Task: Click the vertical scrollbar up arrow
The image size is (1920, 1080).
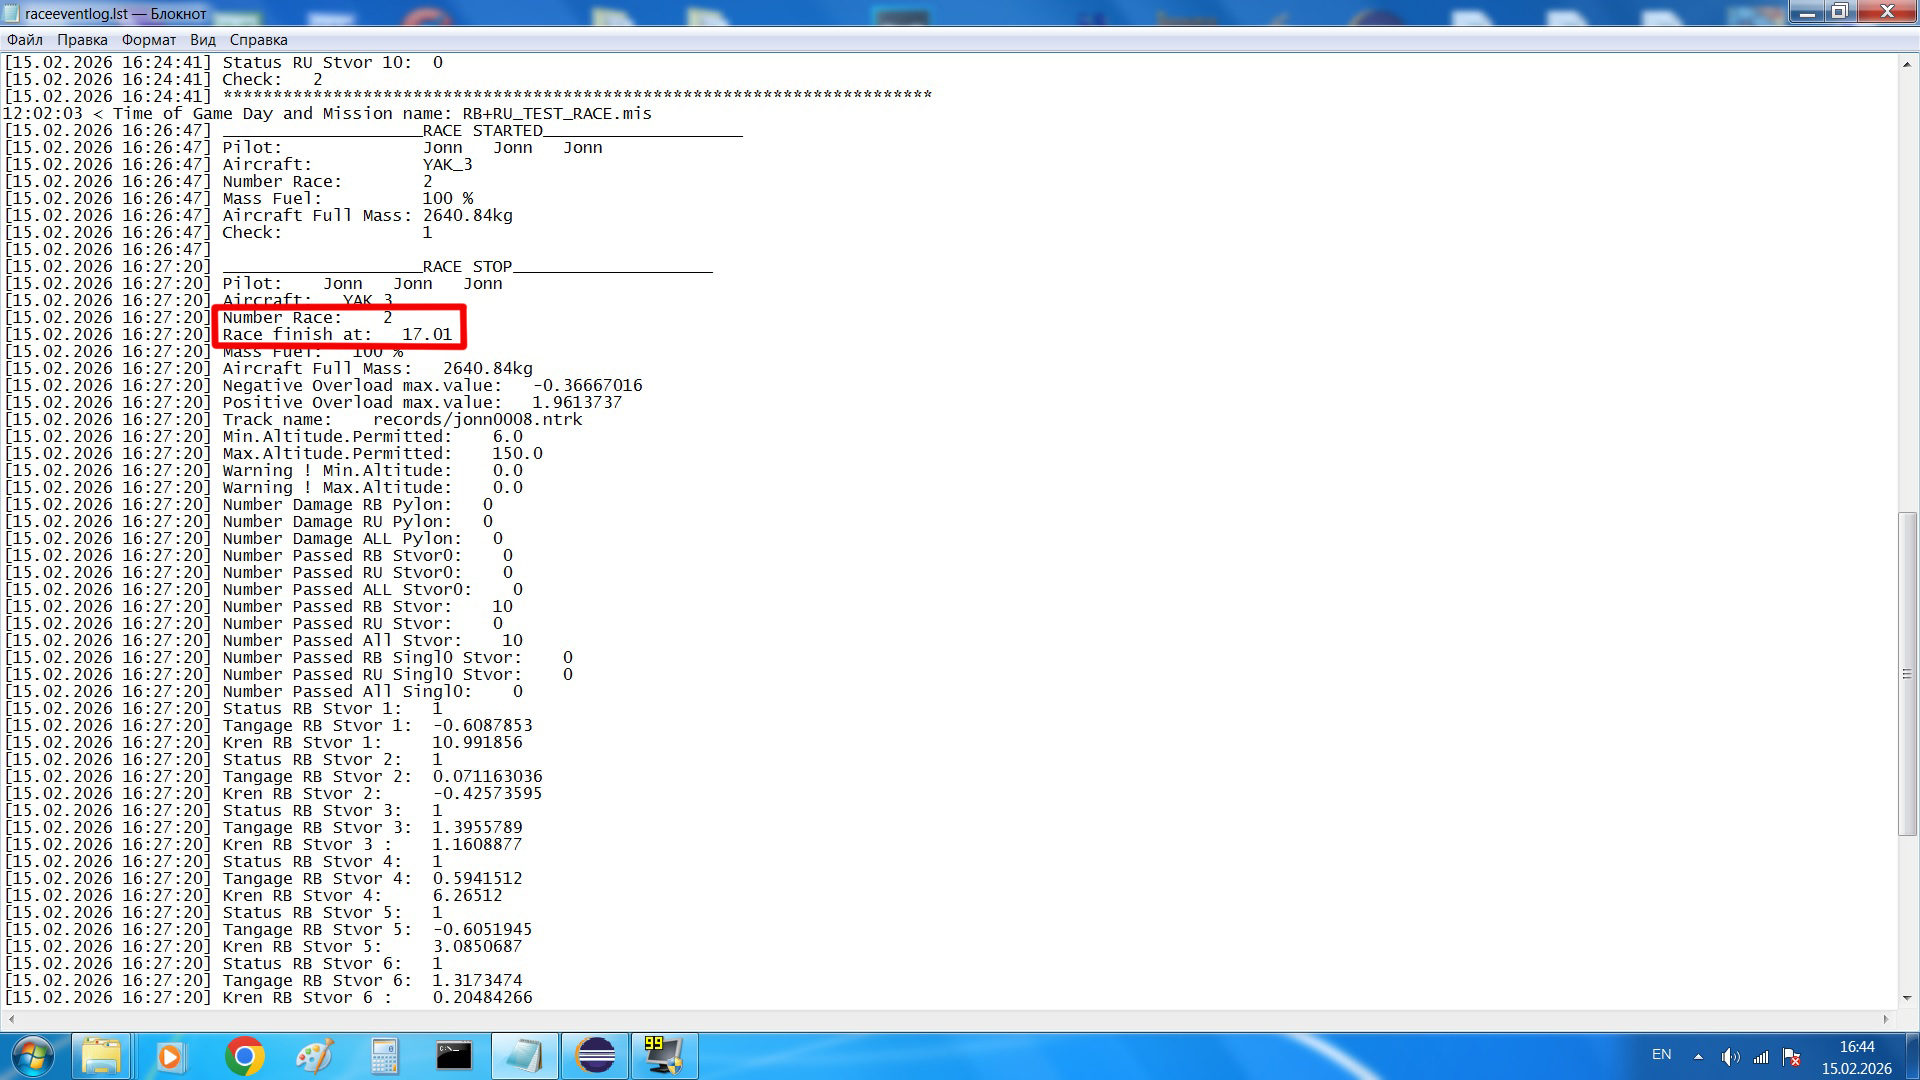Action: click(x=1907, y=63)
